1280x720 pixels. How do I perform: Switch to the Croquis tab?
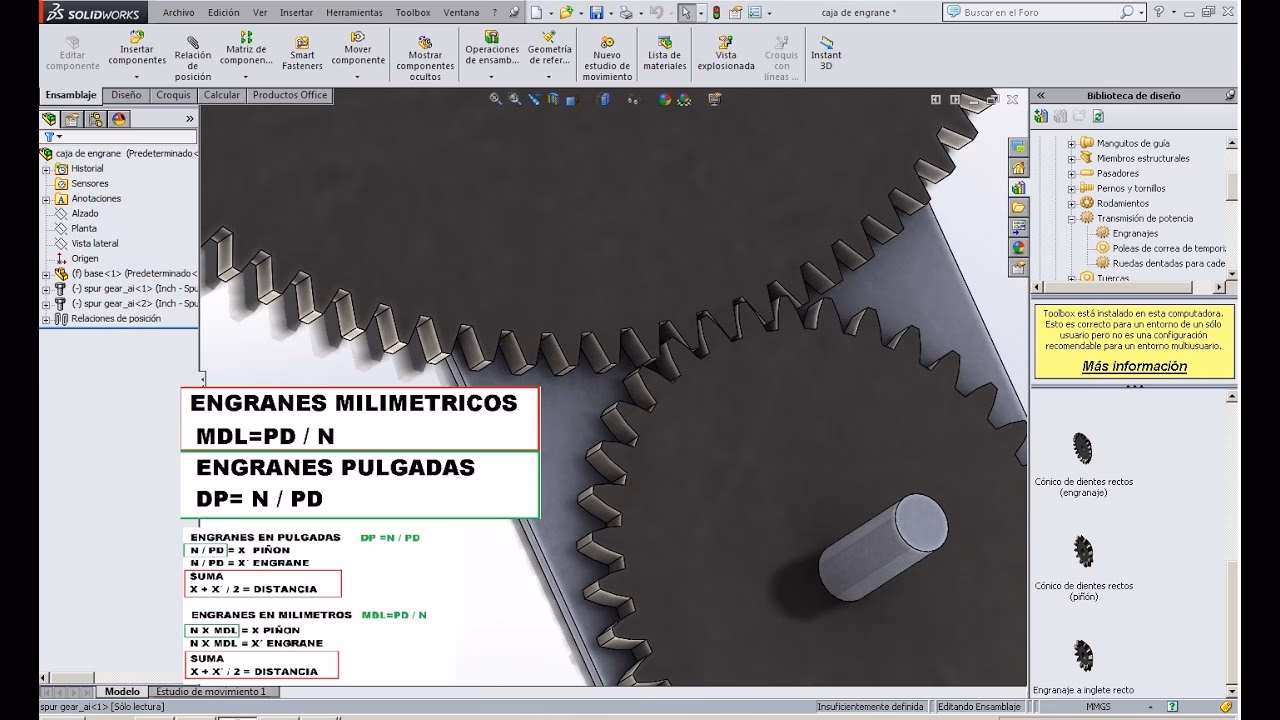point(173,95)
